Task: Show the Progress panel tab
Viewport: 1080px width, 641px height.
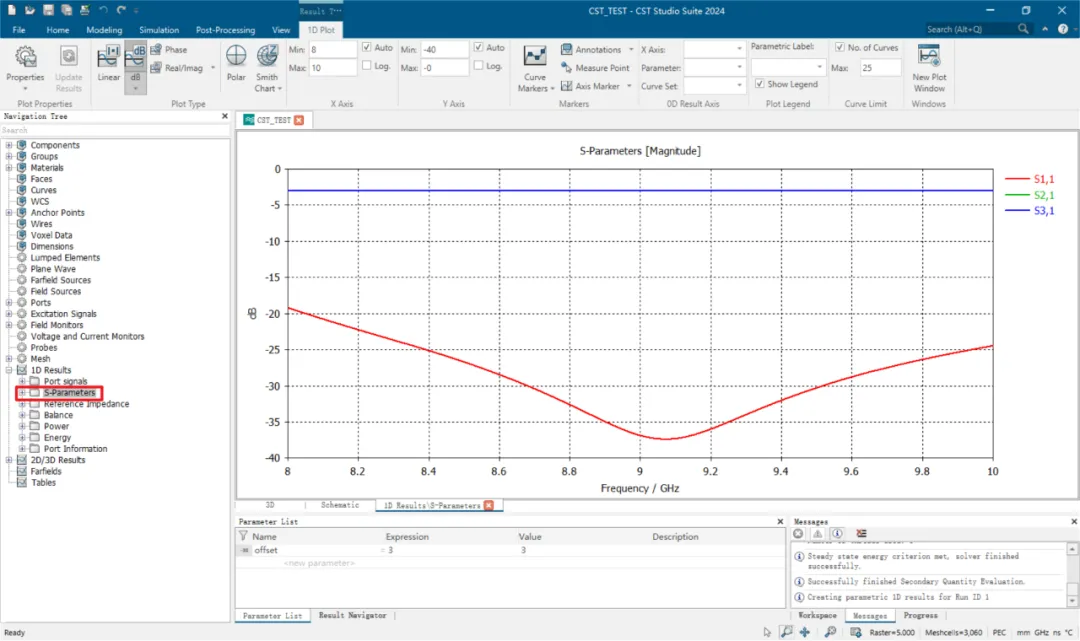Action: (920, 616)
